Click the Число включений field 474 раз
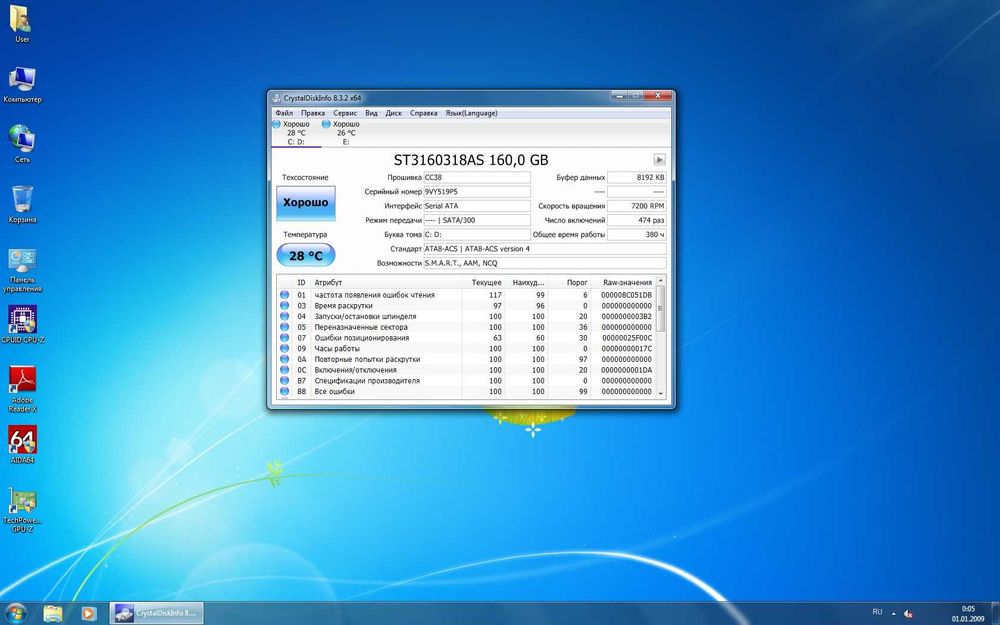1000x625 pixels. [x=636, y=220]
